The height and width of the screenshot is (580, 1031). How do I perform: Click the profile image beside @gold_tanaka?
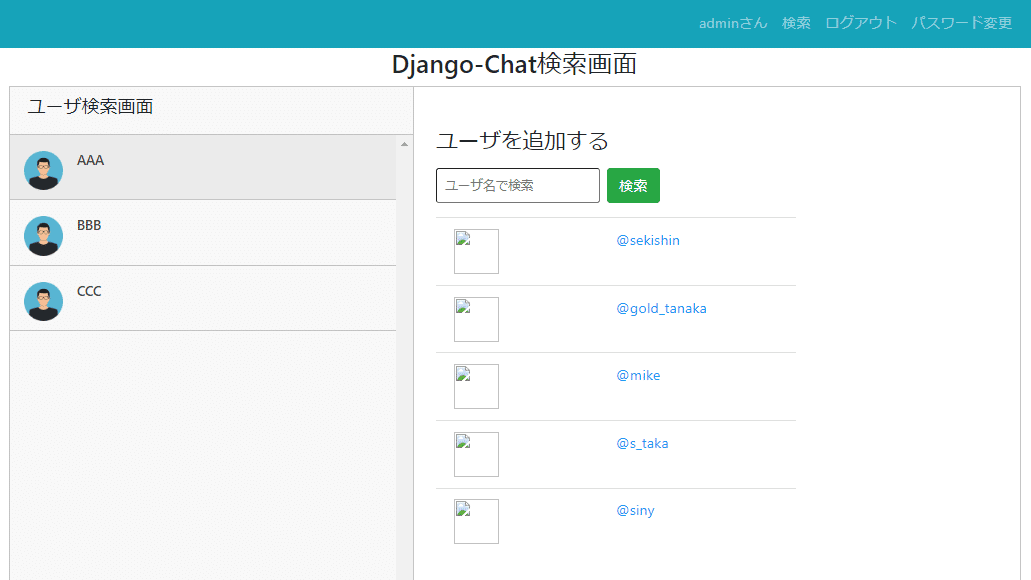(476, 319)
